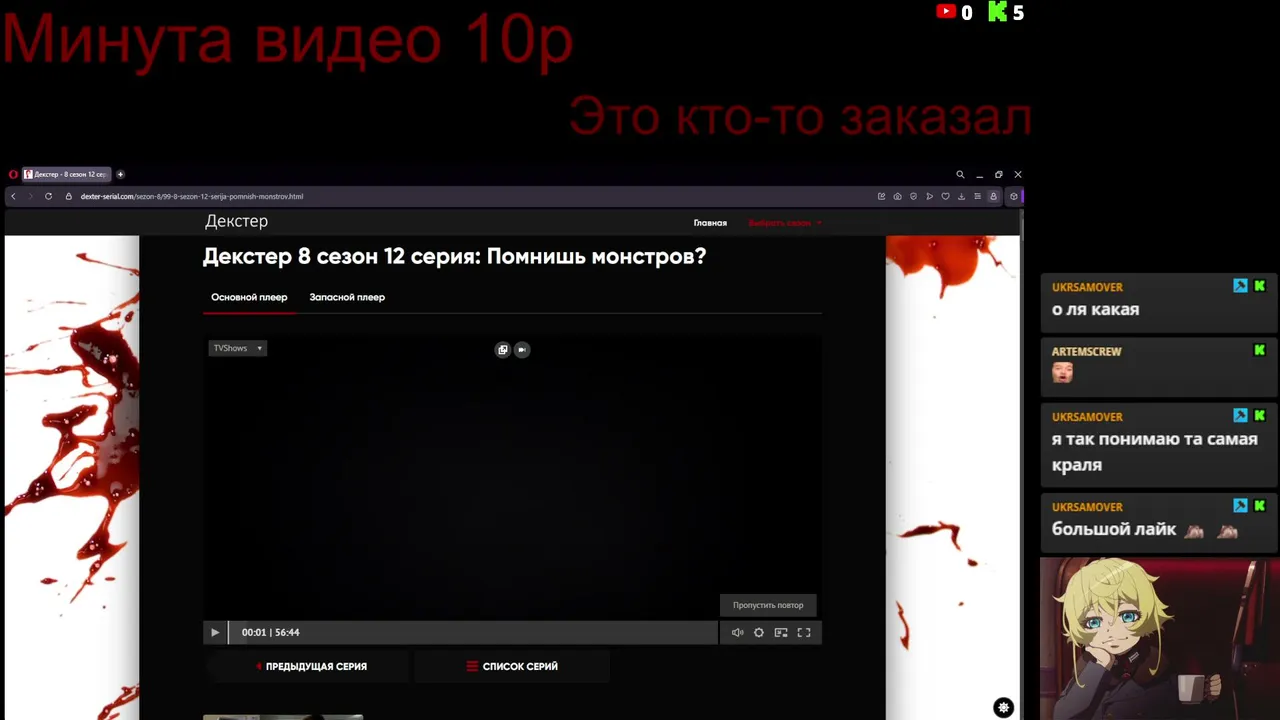1280x720 pixels.
Task: Click the copy-windows icon above the video
Action: tap(502, 349)
